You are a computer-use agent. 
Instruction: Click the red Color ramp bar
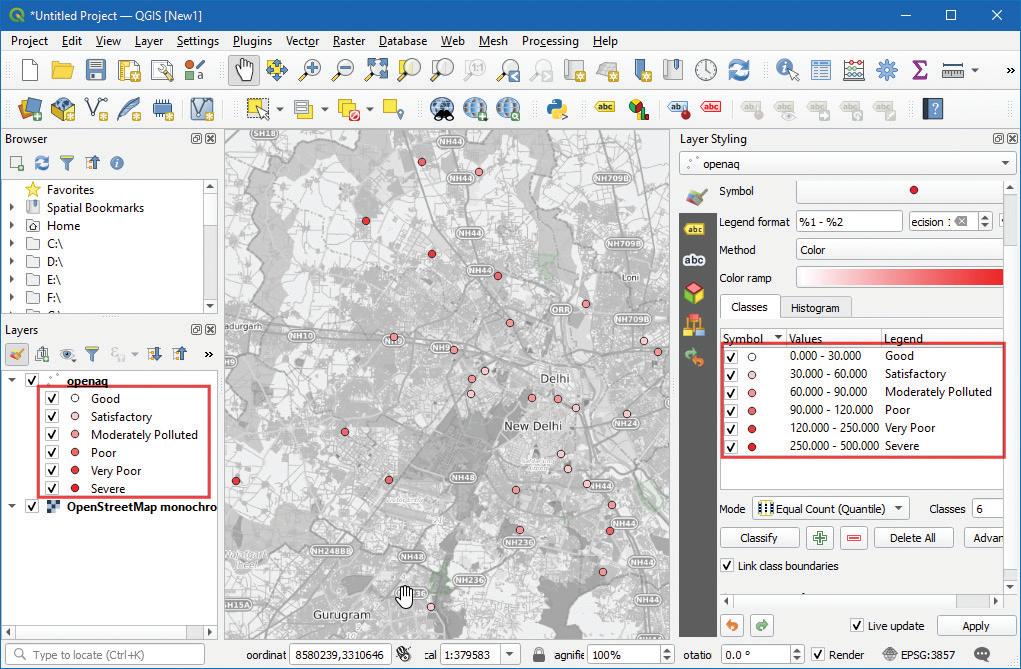tap(899, 277)
